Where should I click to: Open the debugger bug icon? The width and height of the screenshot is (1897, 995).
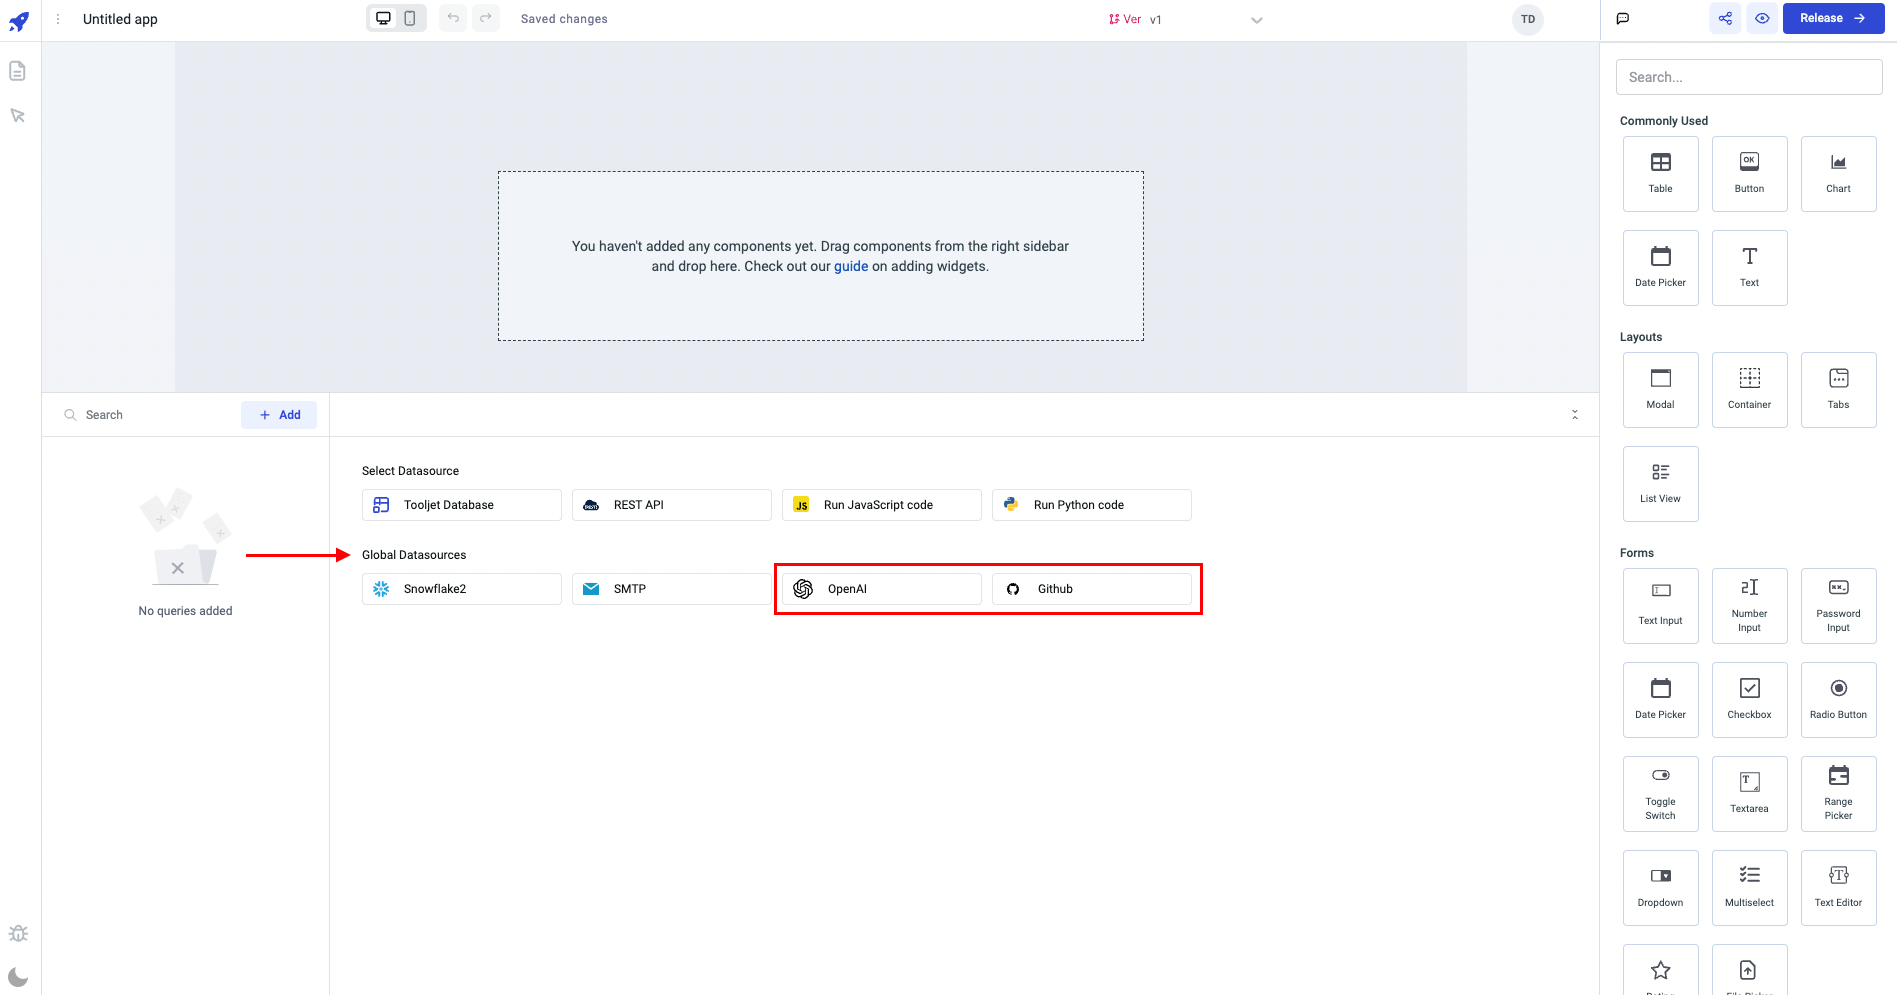tap(18, 933)
